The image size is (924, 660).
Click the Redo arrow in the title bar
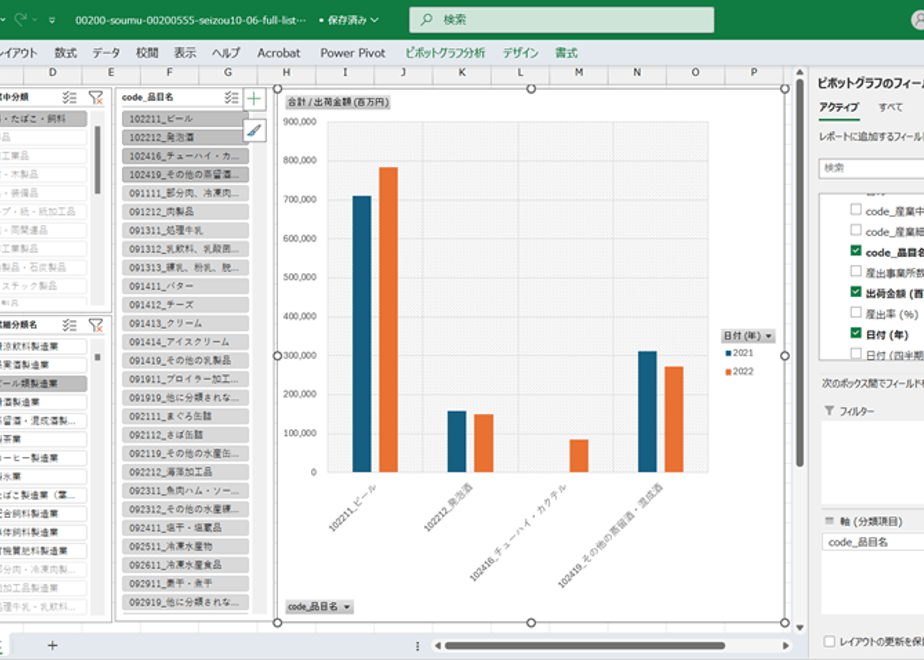[21, 19]
